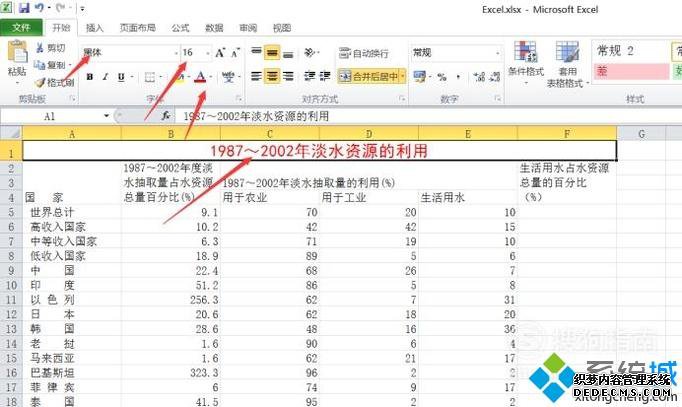This screenshot has width=682, height=407.
Task: Click the Save icon in quick access toolbar
Action: coord(24,7)
